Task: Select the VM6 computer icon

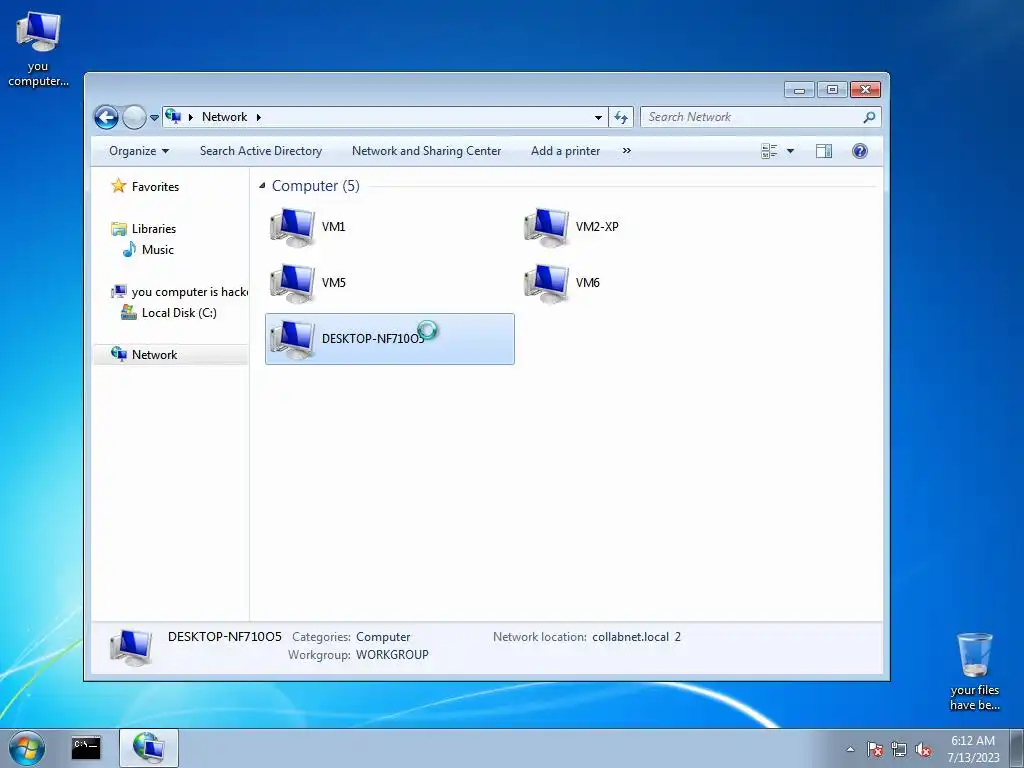Action: pyautogui.click(x=546, y=283)
